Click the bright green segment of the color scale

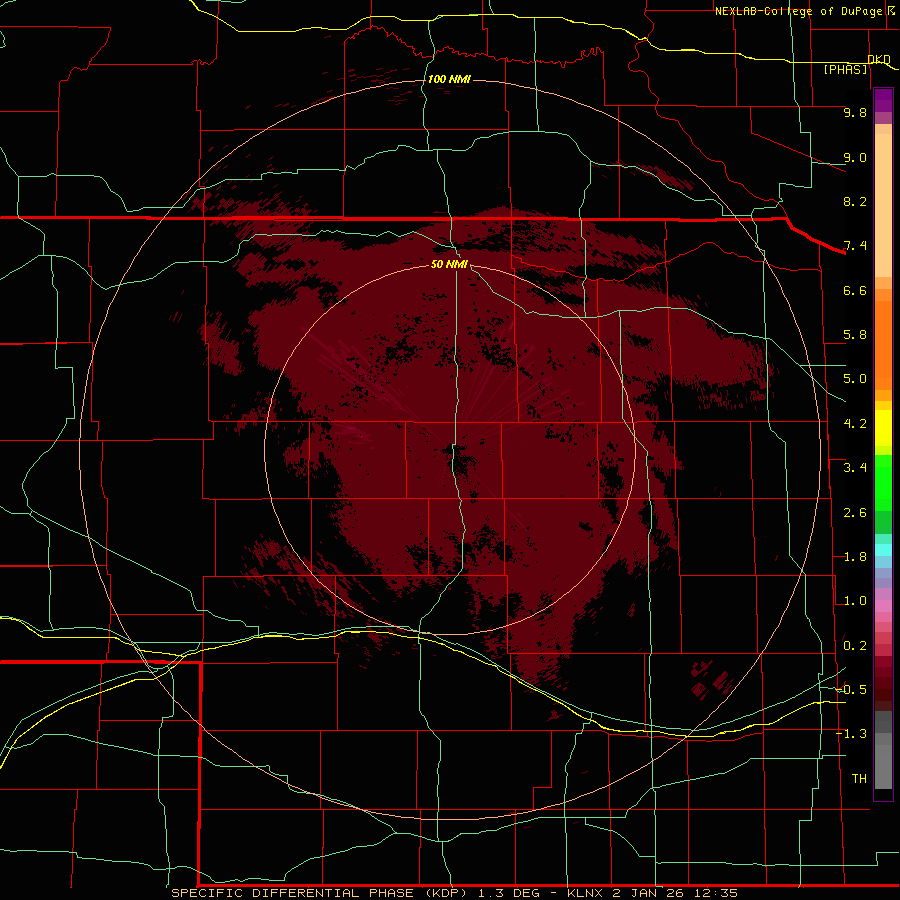883,484
